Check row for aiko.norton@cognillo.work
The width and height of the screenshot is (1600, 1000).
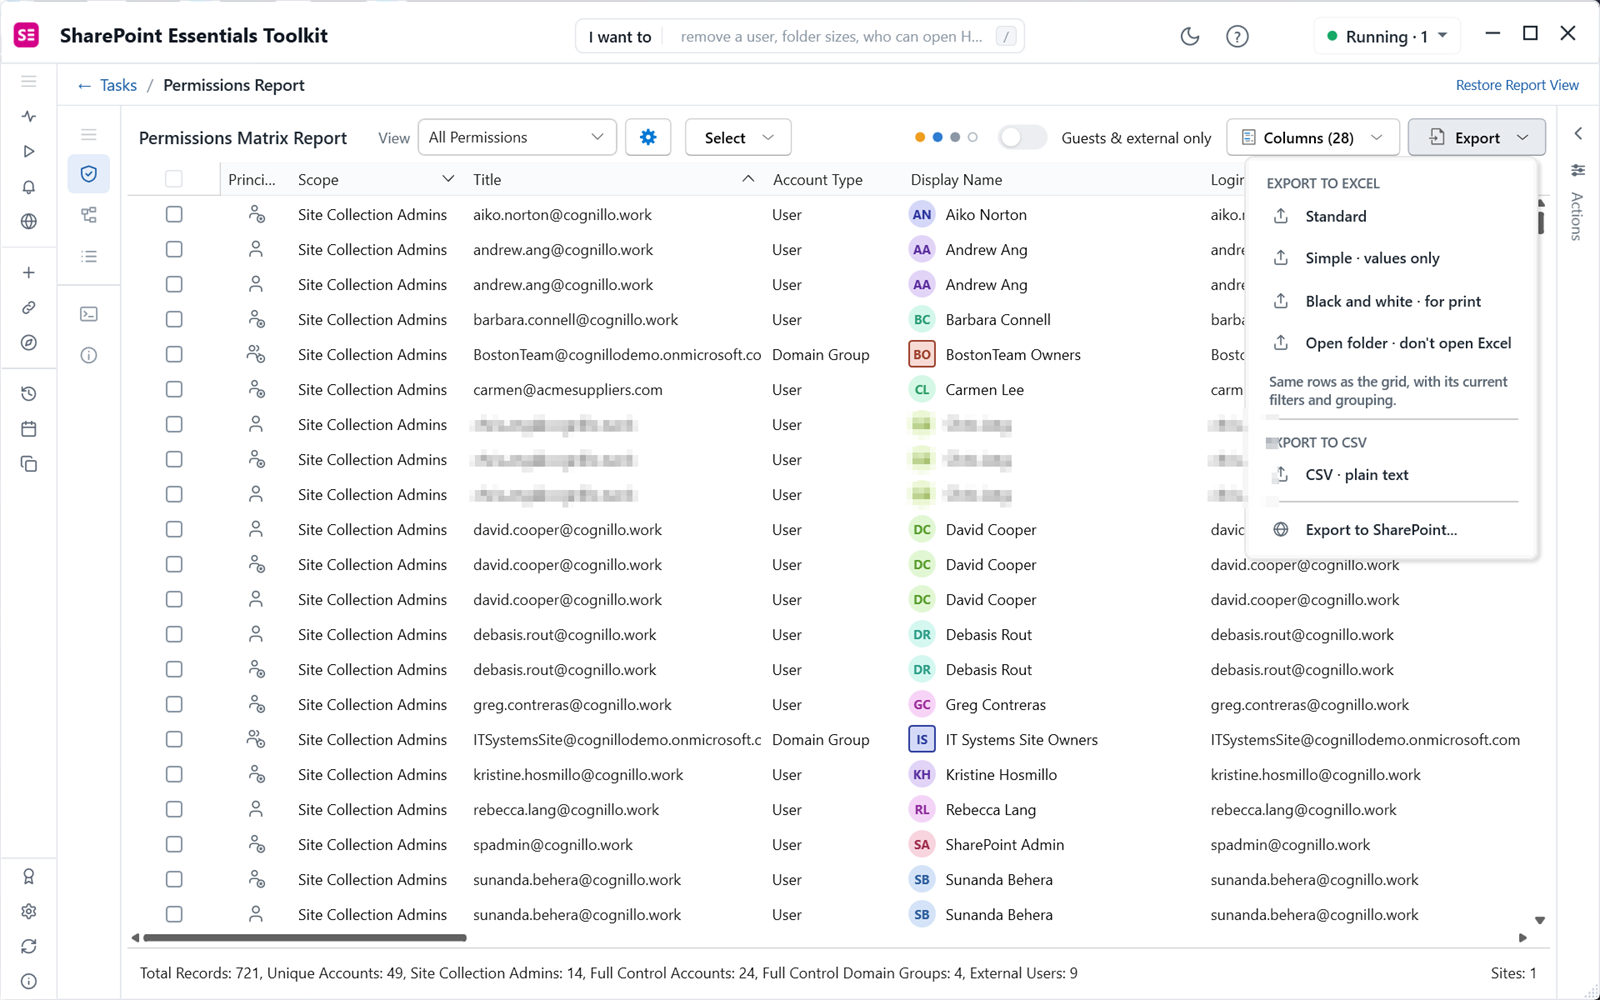(174, 214)
